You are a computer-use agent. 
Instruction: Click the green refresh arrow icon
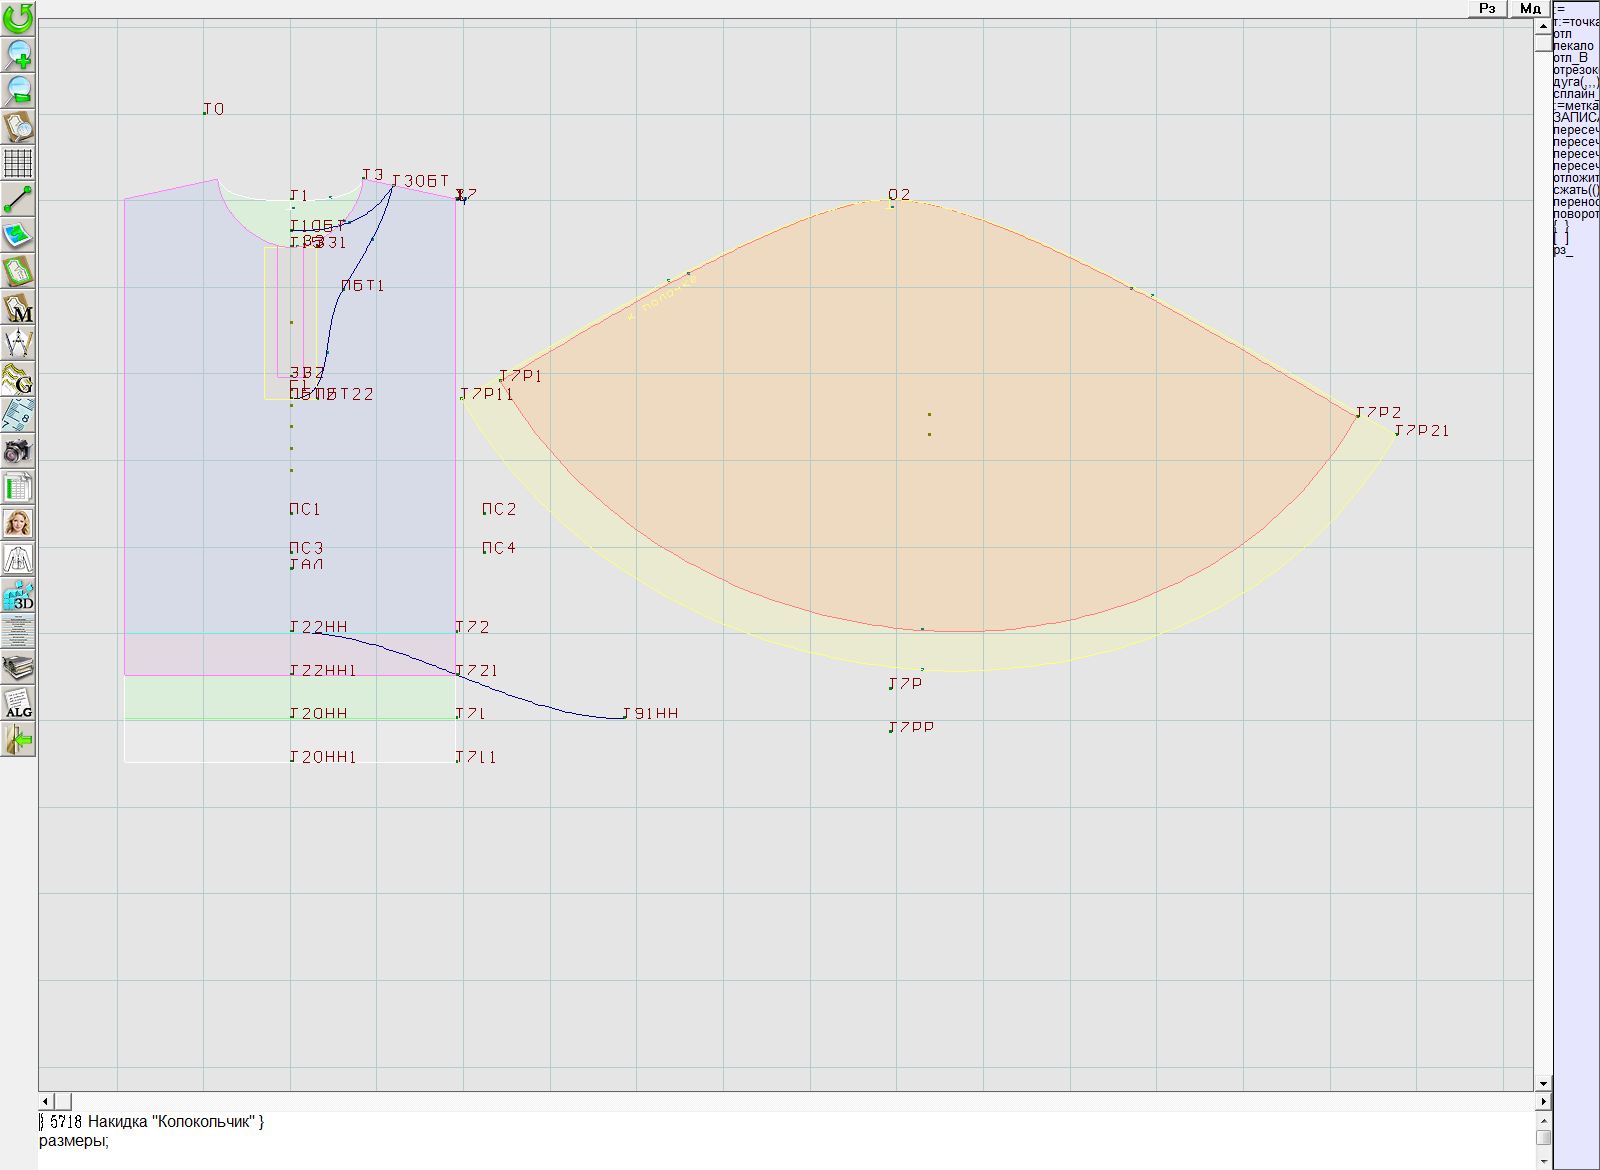[x=18, y=17]
